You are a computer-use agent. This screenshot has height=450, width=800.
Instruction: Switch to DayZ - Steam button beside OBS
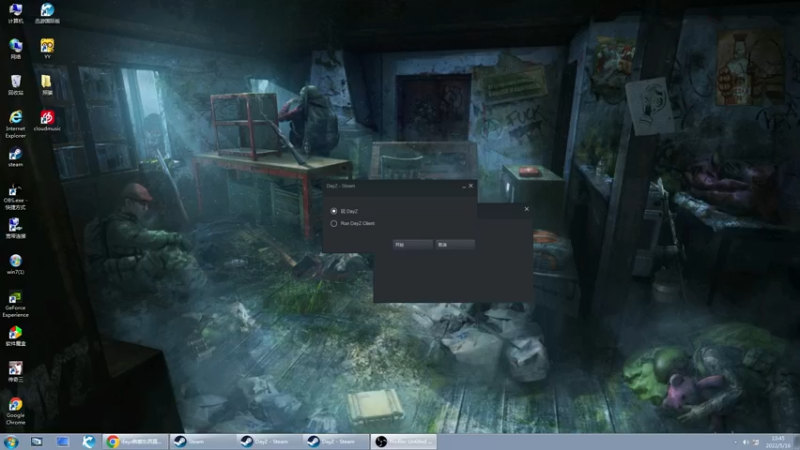336,441
